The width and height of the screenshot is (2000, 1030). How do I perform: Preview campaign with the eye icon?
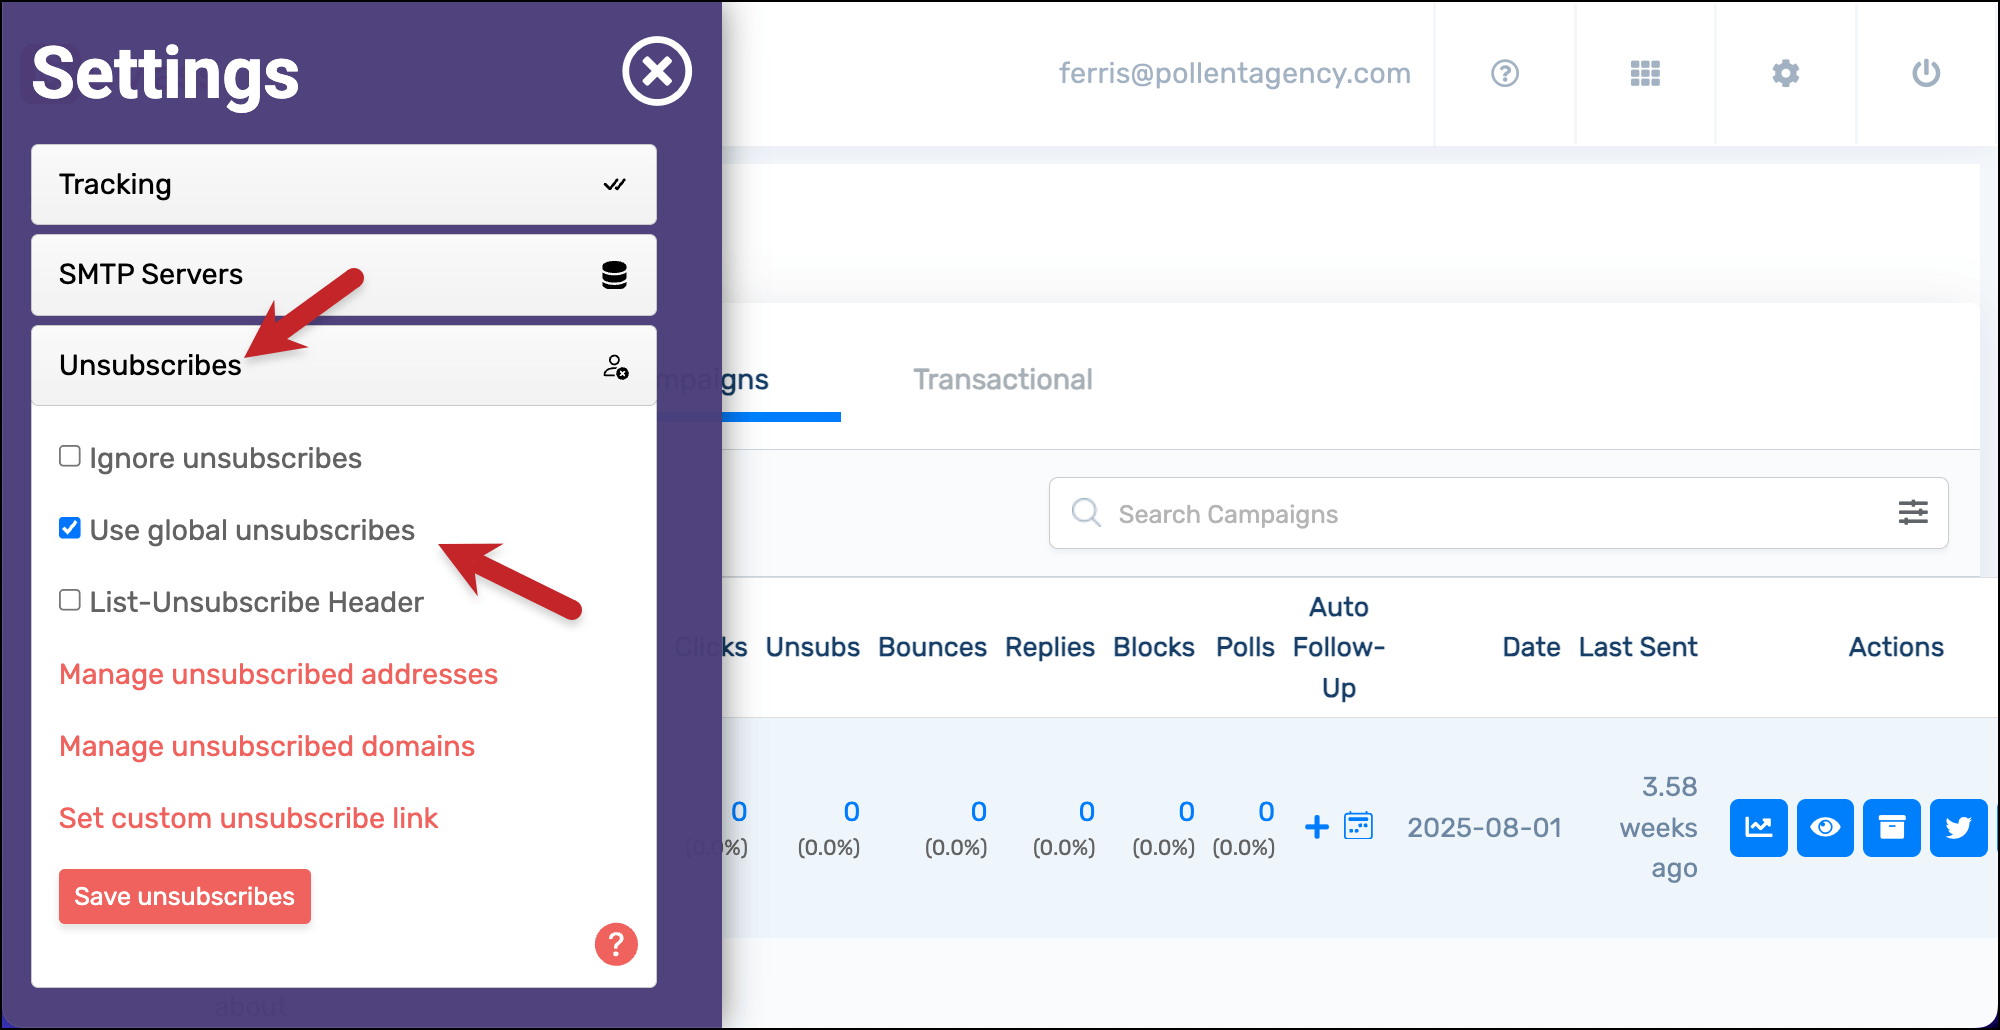1825,828
